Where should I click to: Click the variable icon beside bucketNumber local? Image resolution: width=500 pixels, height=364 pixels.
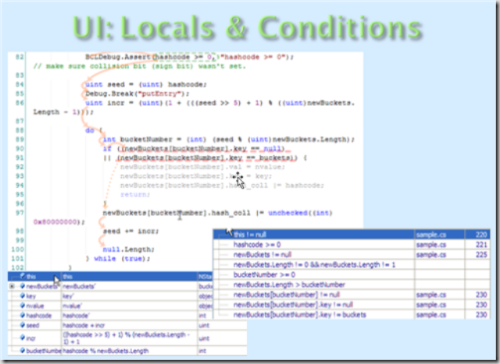click(x=22, y=350)
